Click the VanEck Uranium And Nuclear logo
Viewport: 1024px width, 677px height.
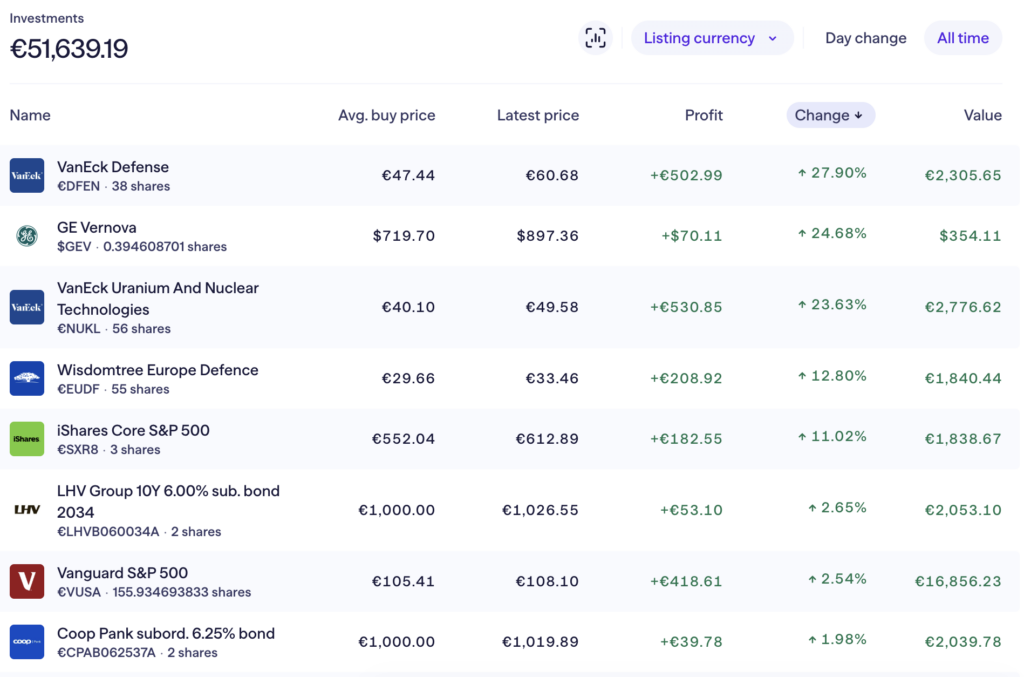point(27,307)
